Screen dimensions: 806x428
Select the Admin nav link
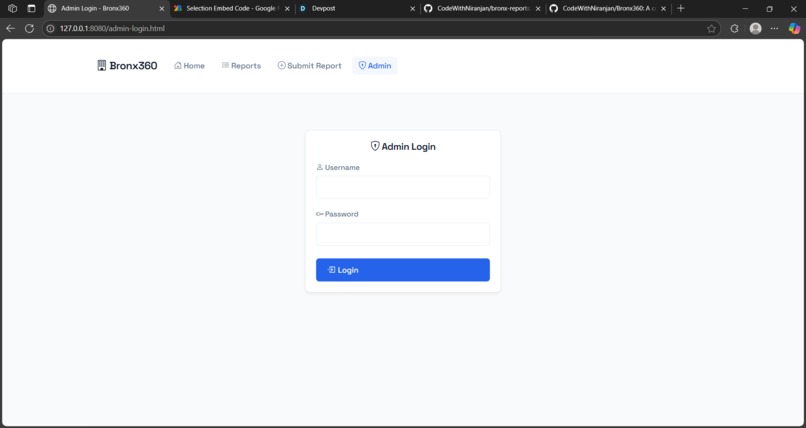coord(375,66)
